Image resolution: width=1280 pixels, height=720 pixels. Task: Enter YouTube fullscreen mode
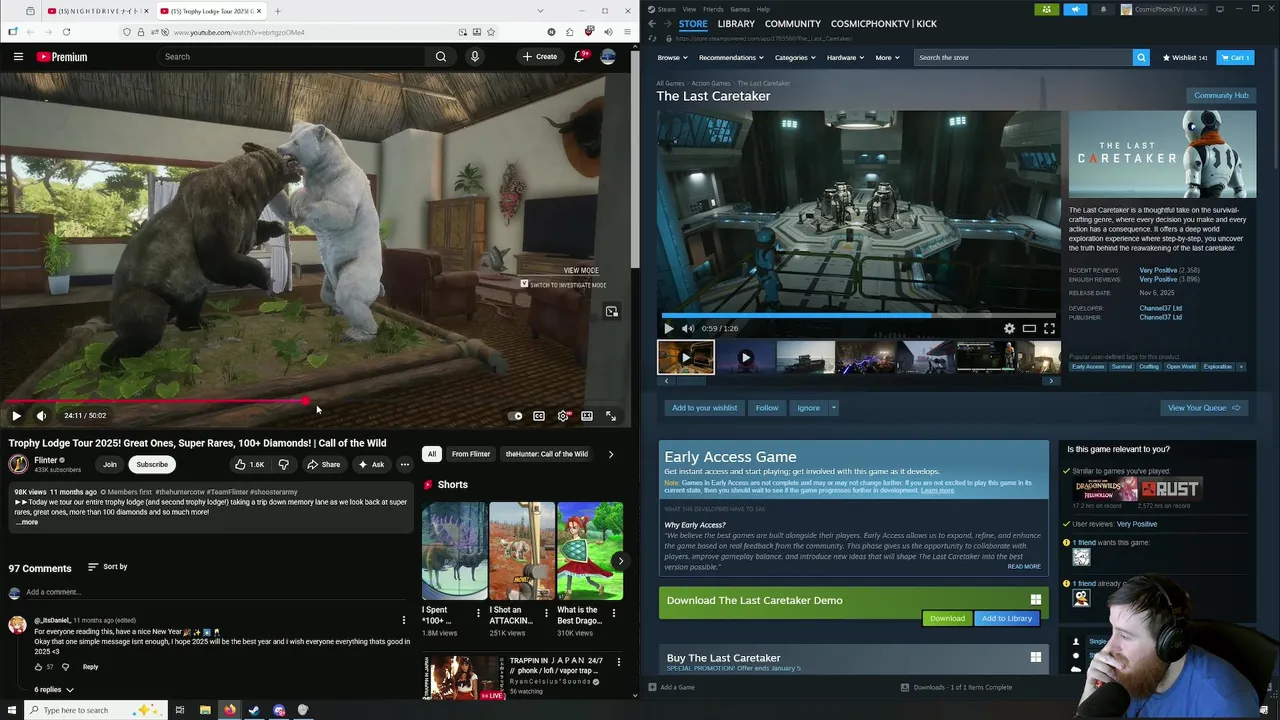coord(611,416)
